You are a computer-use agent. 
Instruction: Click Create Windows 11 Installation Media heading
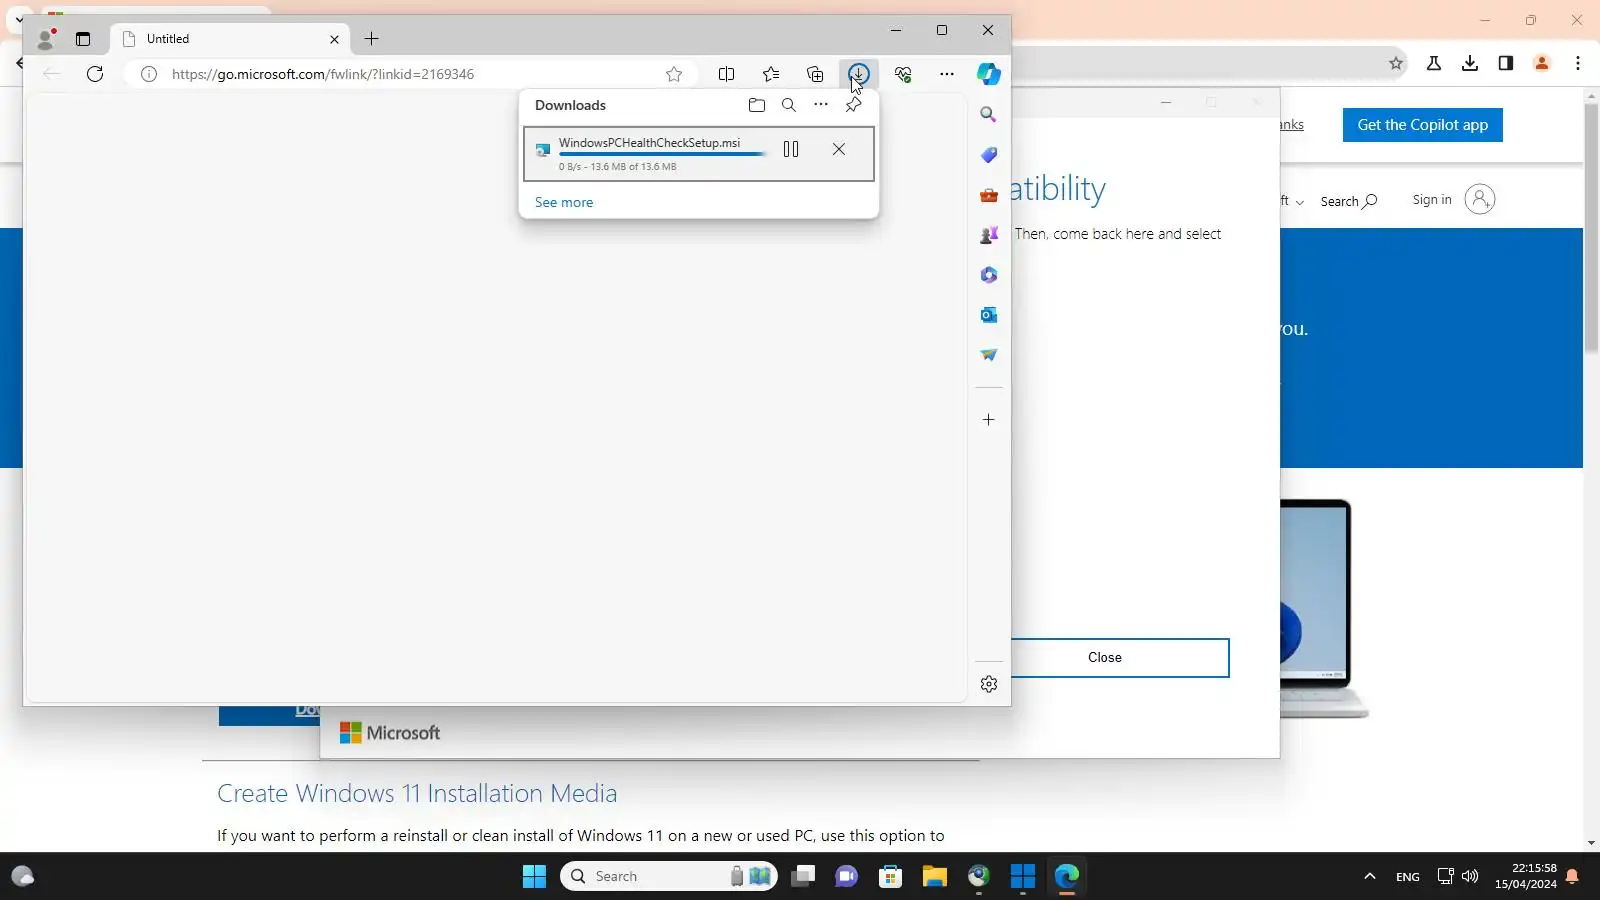[417, 793]
